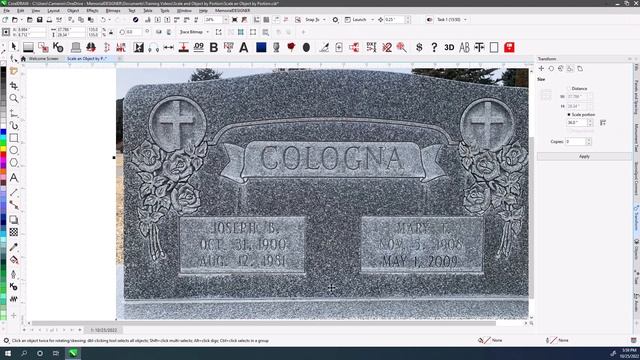640x360 pixels.
Task: Click the red magnifier search icon
Action: pyautogui.click(x=402, y=47)
